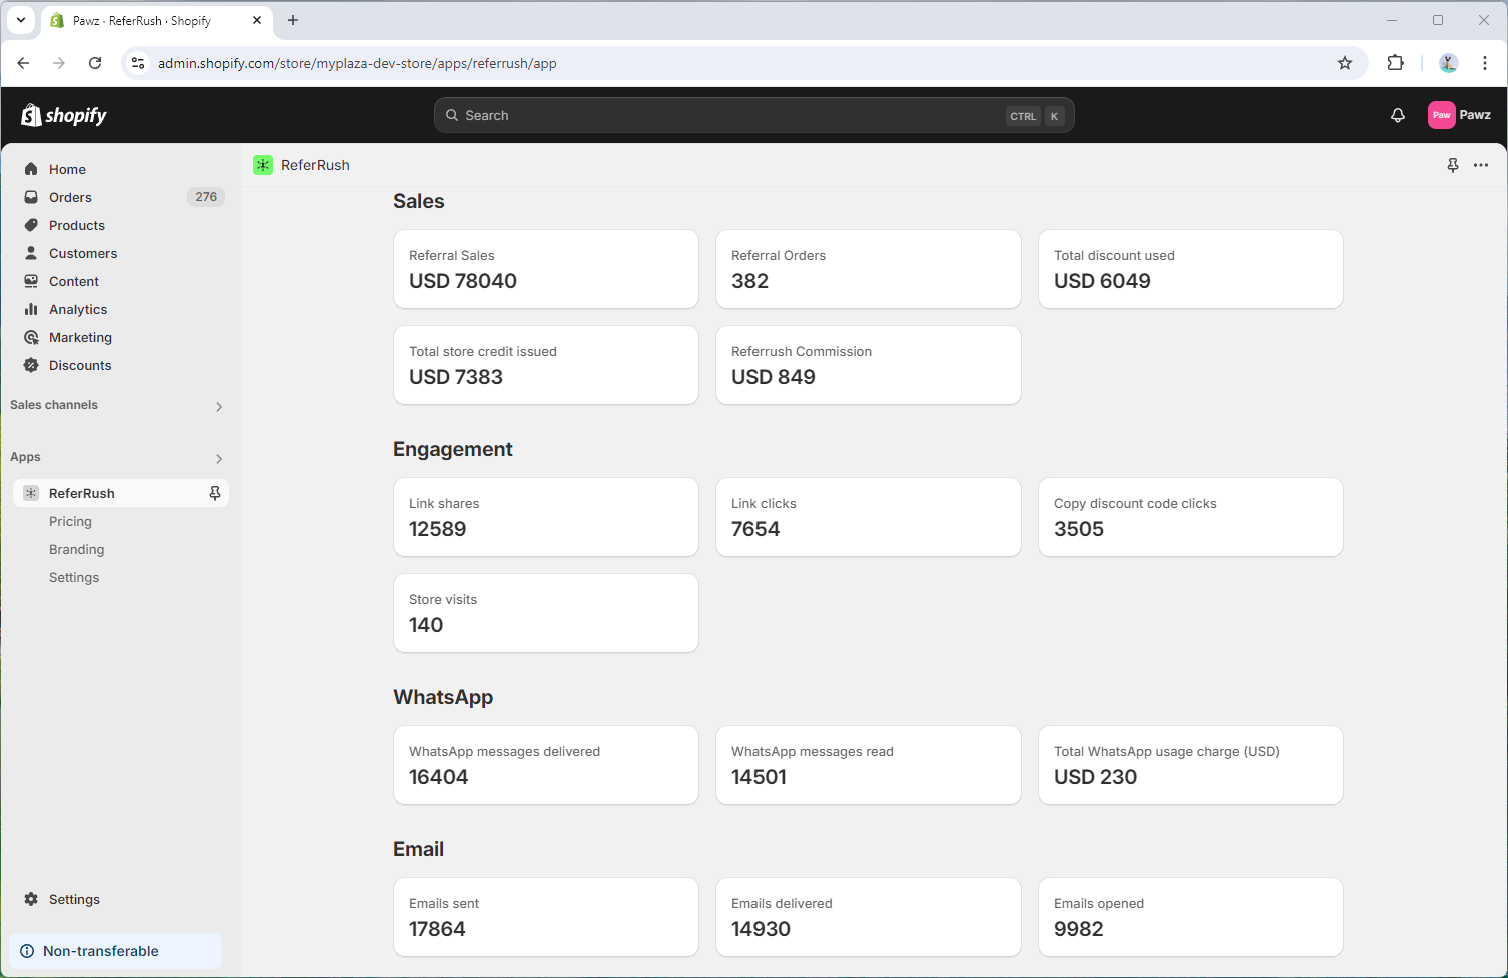Open the Pricing page of ReferRush

[70, 521]
